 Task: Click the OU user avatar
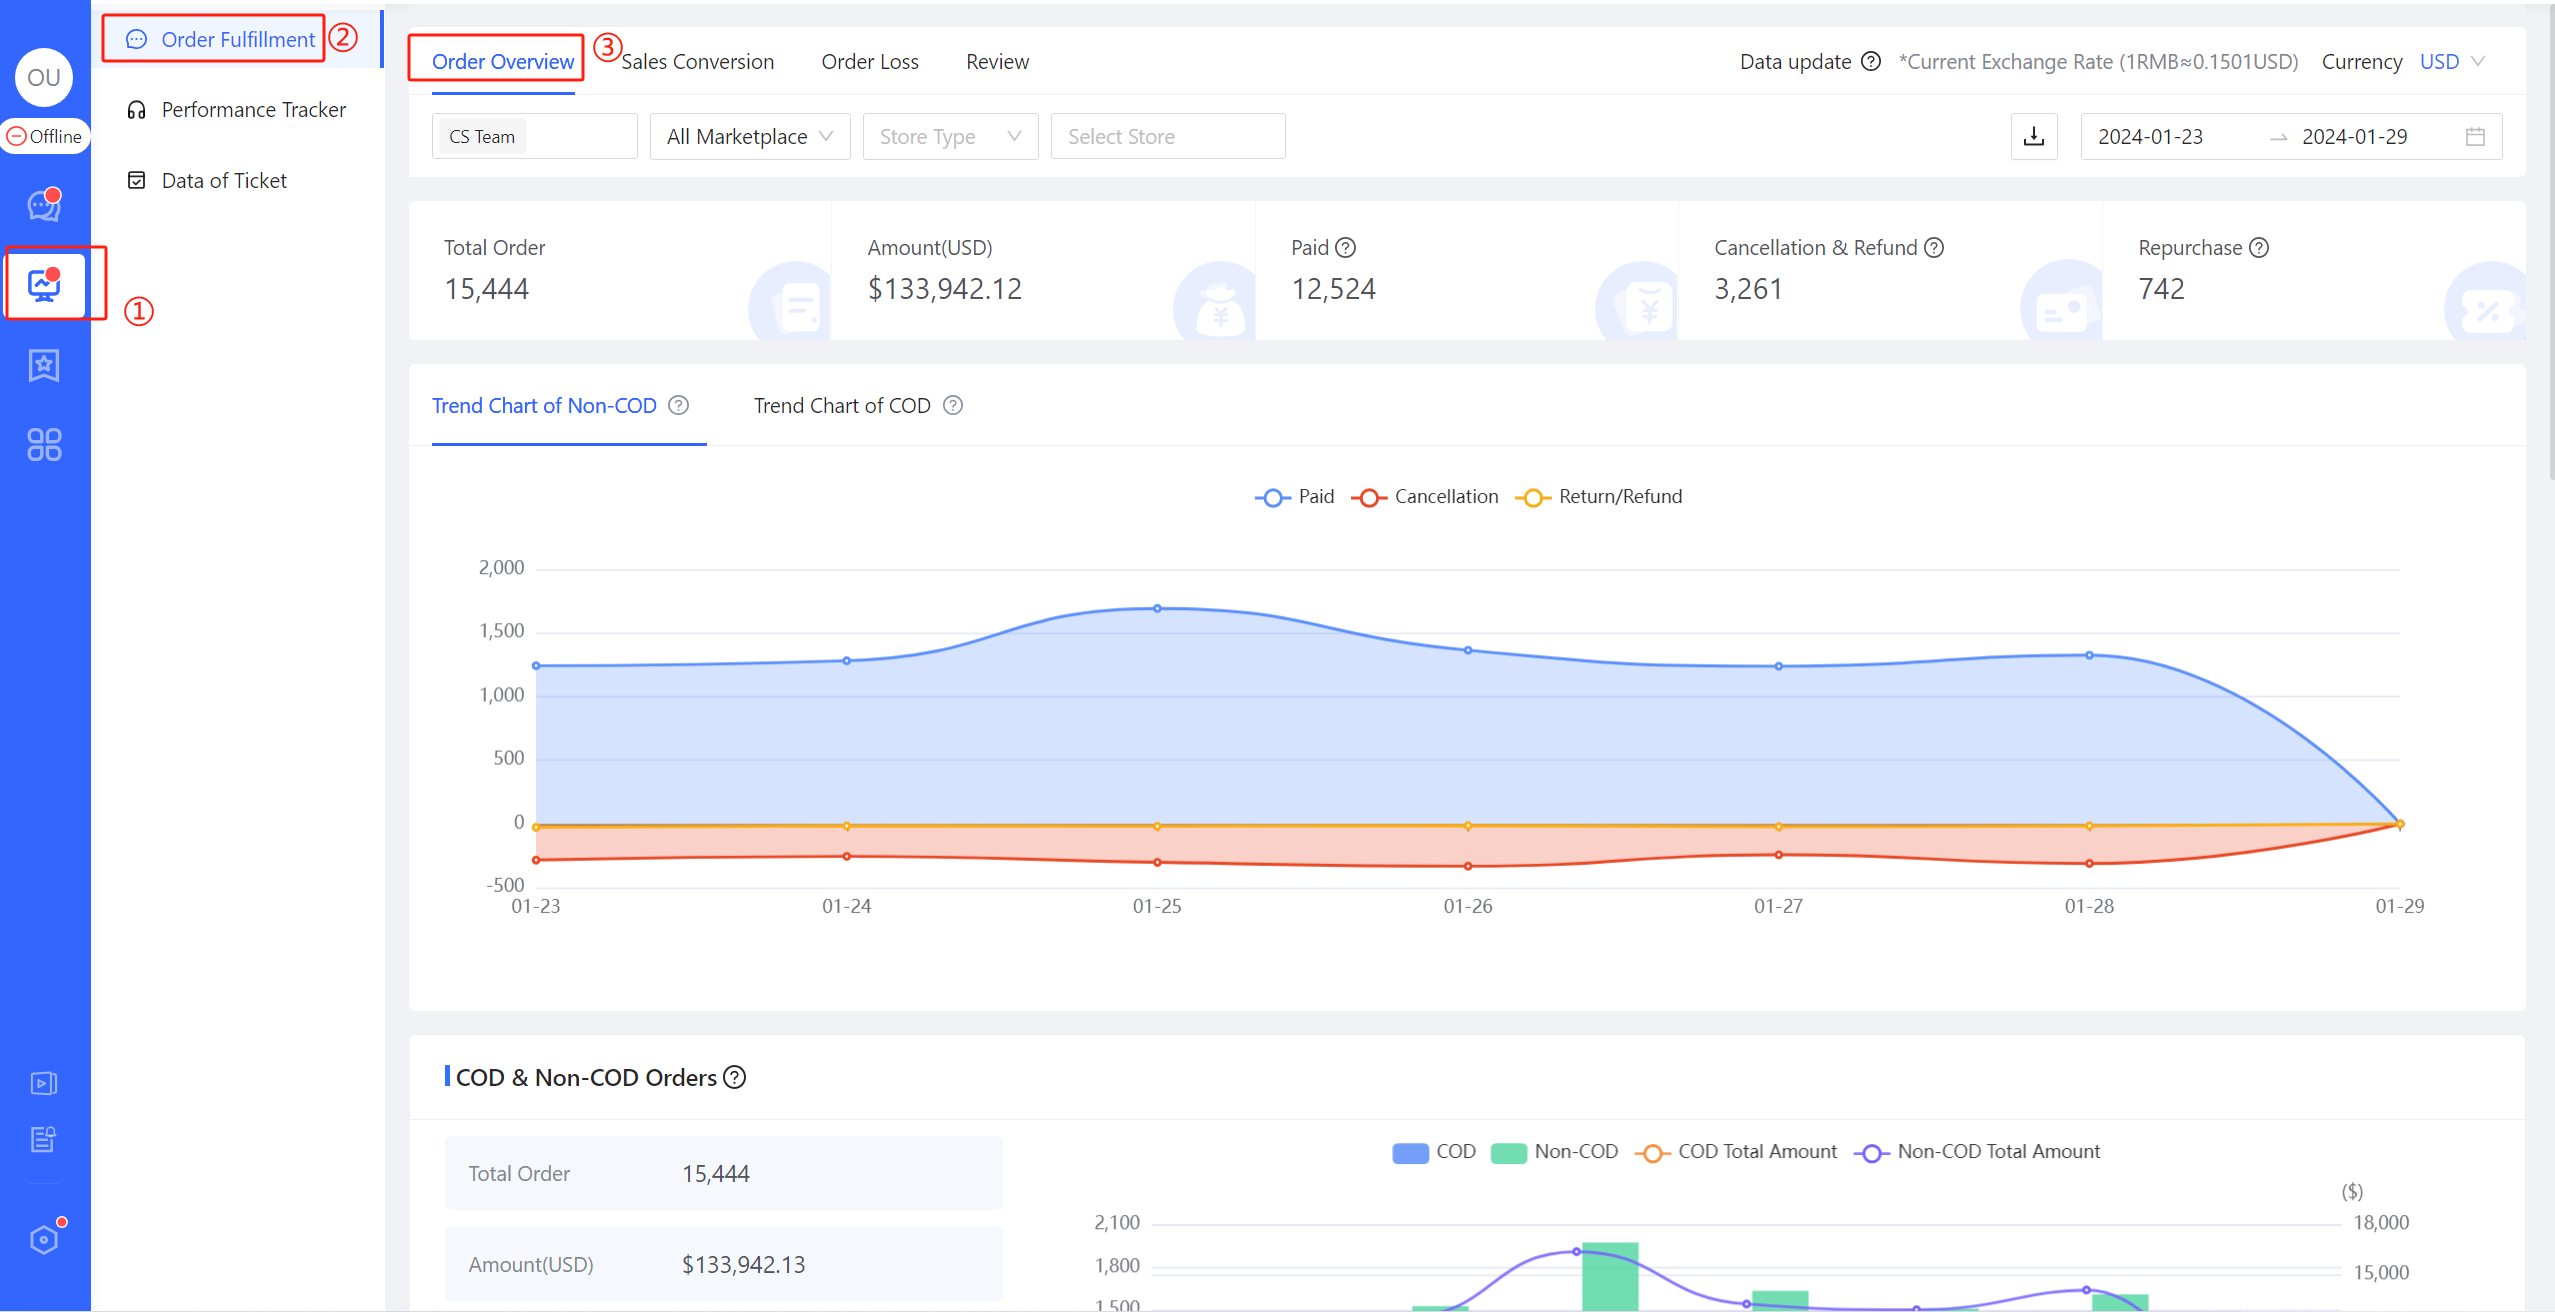click(x=44, y=77)
